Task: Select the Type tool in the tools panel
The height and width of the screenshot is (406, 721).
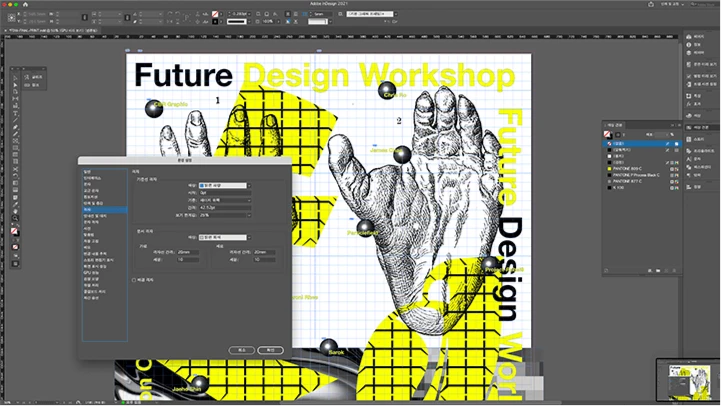Action: click(15, 113)
